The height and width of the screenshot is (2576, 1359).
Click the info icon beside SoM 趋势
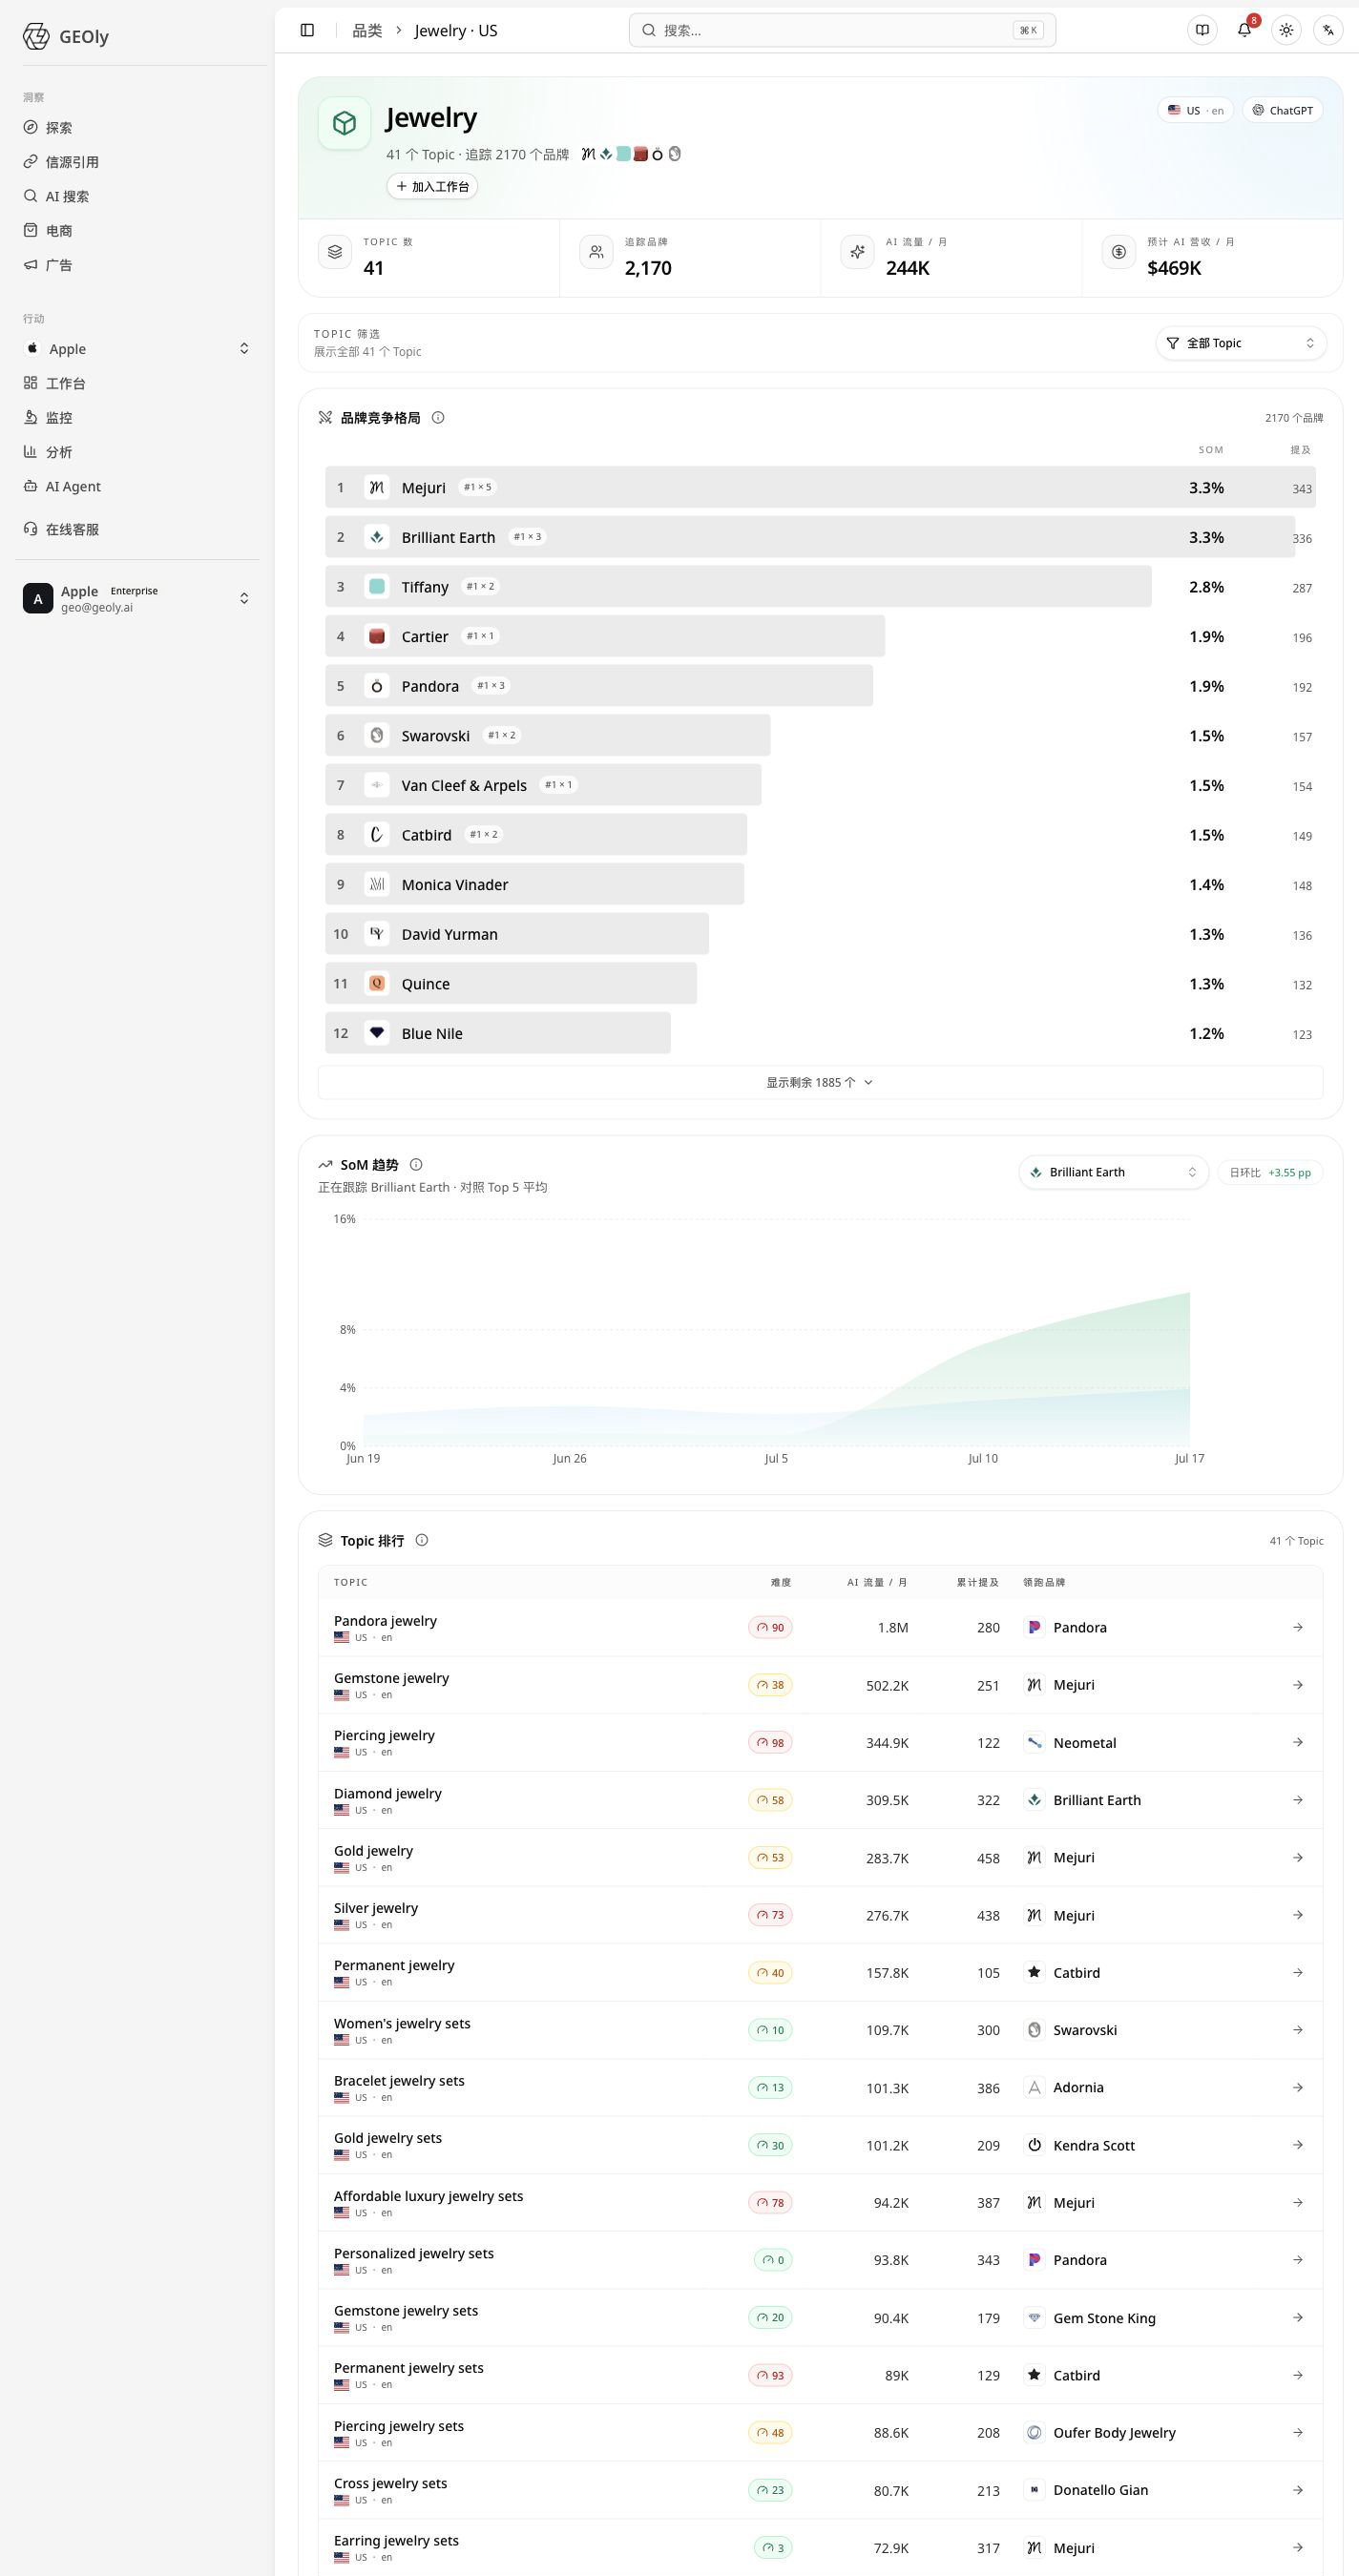pos(416,1164)
